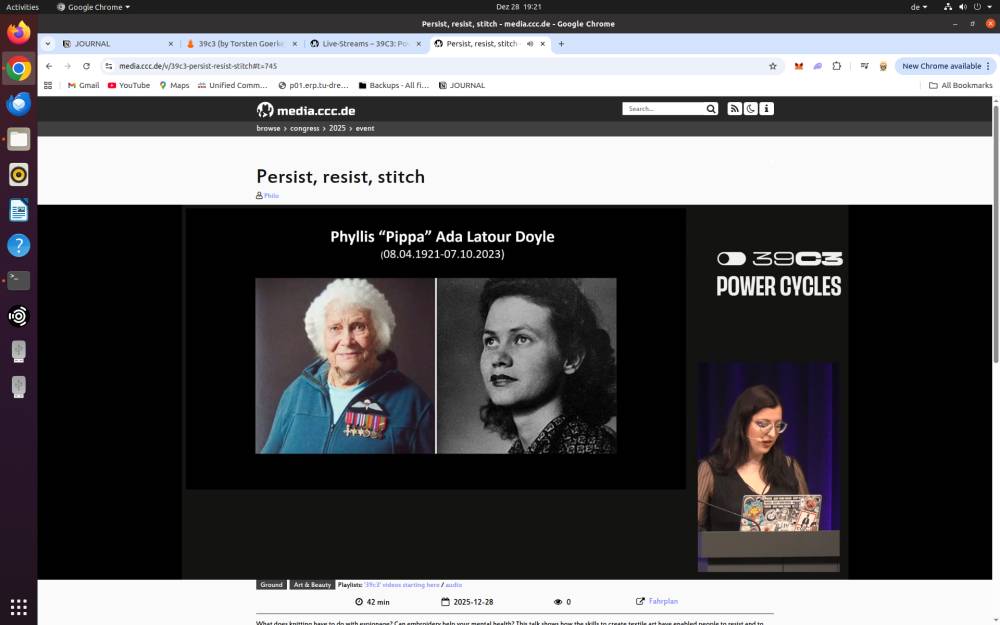1000x625 pixels.
Task: Launch Thunderbird from the dock
Action: click(x=19, y=104)
